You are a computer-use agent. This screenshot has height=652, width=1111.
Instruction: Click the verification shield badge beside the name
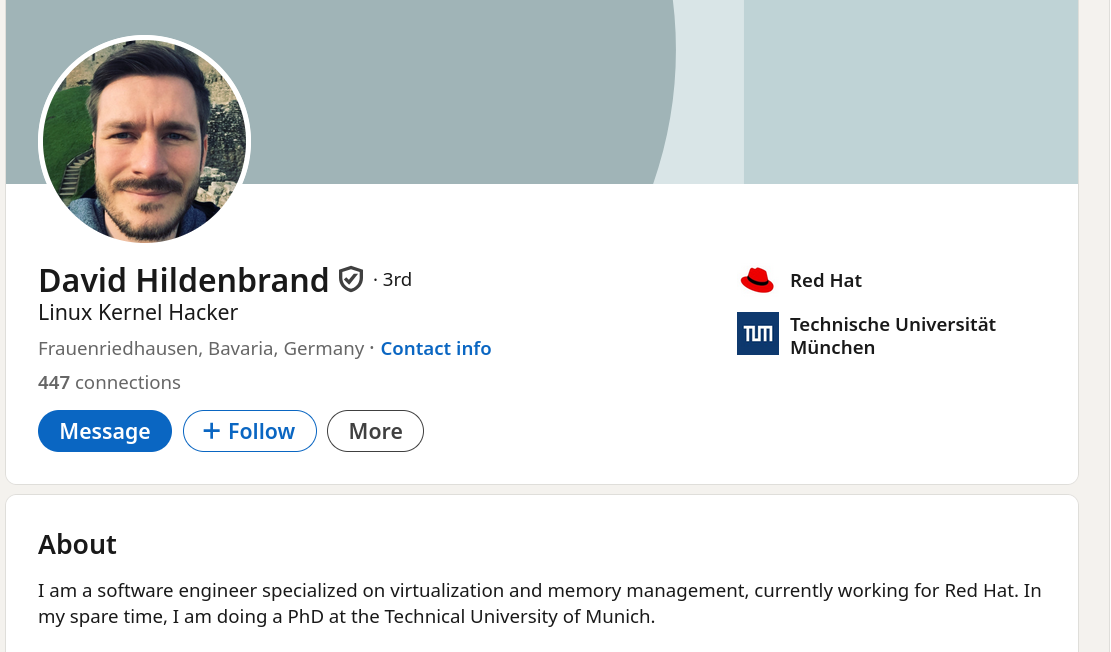pos(350,279)
